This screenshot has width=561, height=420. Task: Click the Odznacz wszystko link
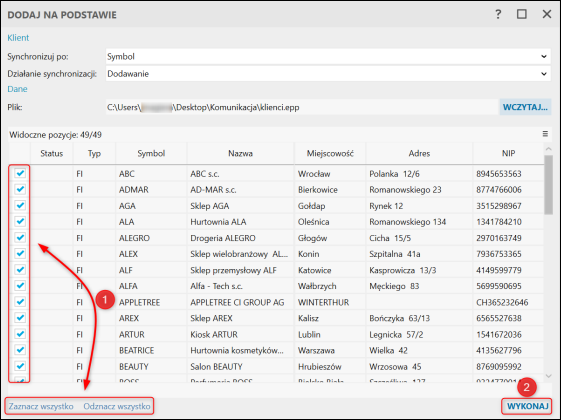(x=117, y=406)
